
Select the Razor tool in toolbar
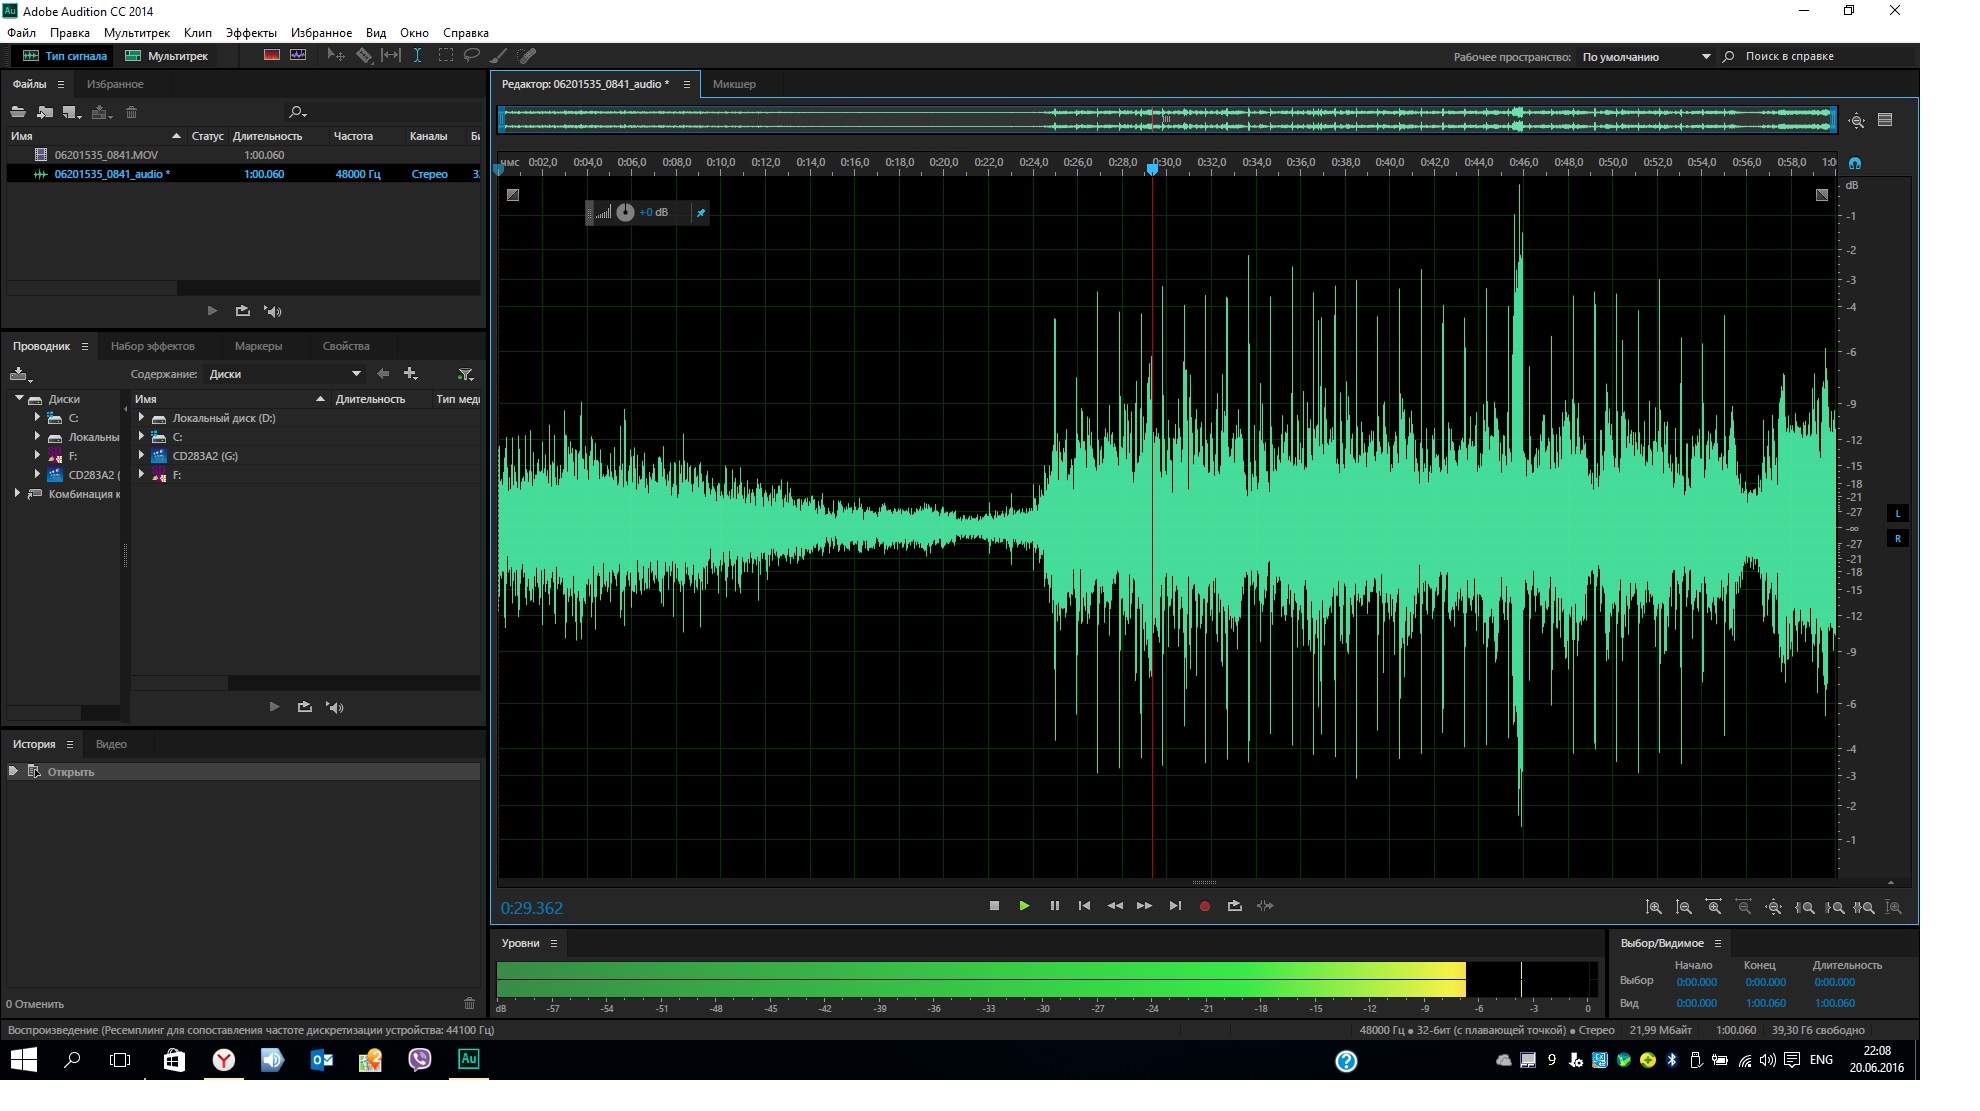tap(364, 56)
